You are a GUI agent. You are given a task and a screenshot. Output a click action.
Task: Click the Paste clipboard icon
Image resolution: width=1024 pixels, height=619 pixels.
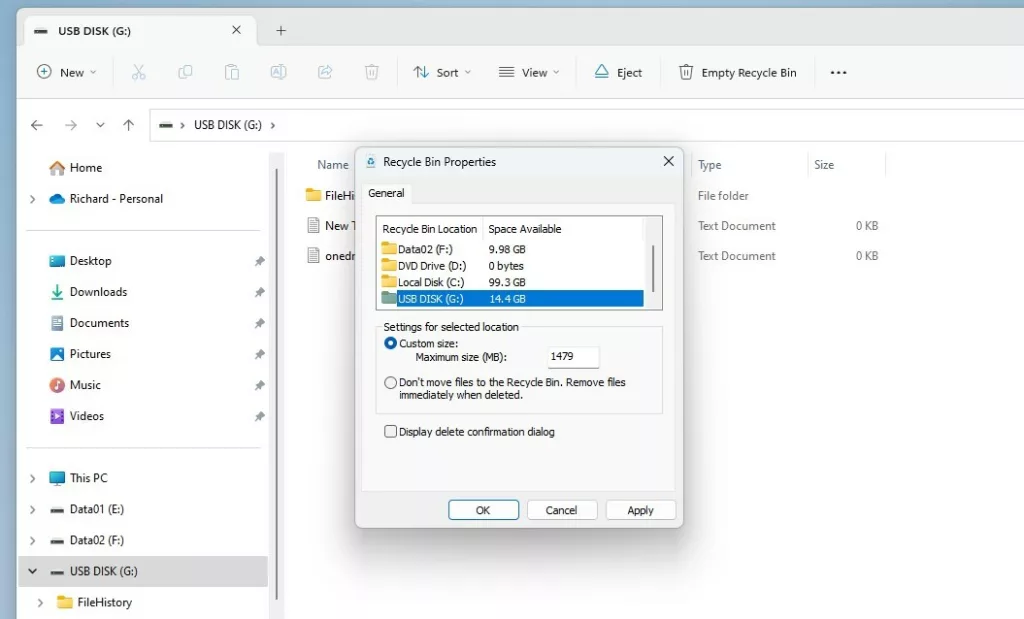232,72
